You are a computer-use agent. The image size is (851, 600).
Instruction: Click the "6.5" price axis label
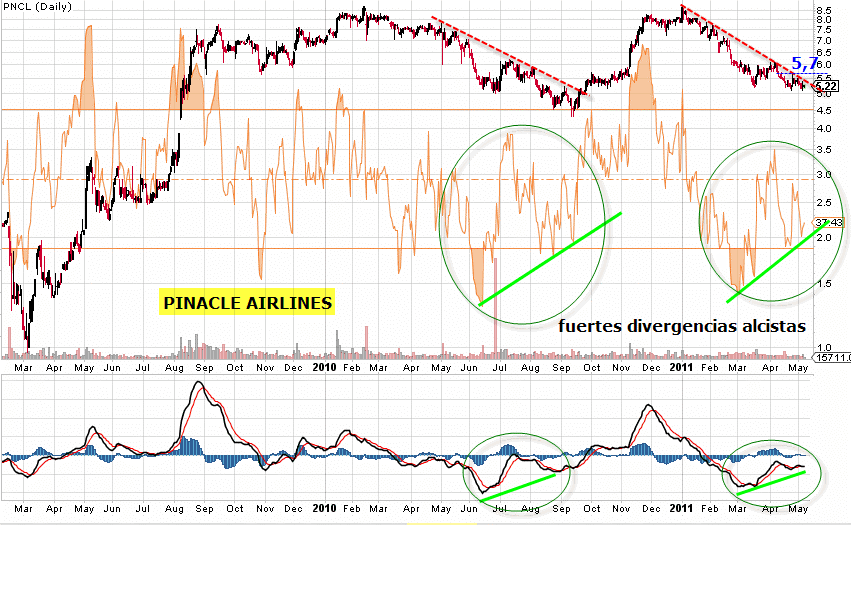[823, 53]
